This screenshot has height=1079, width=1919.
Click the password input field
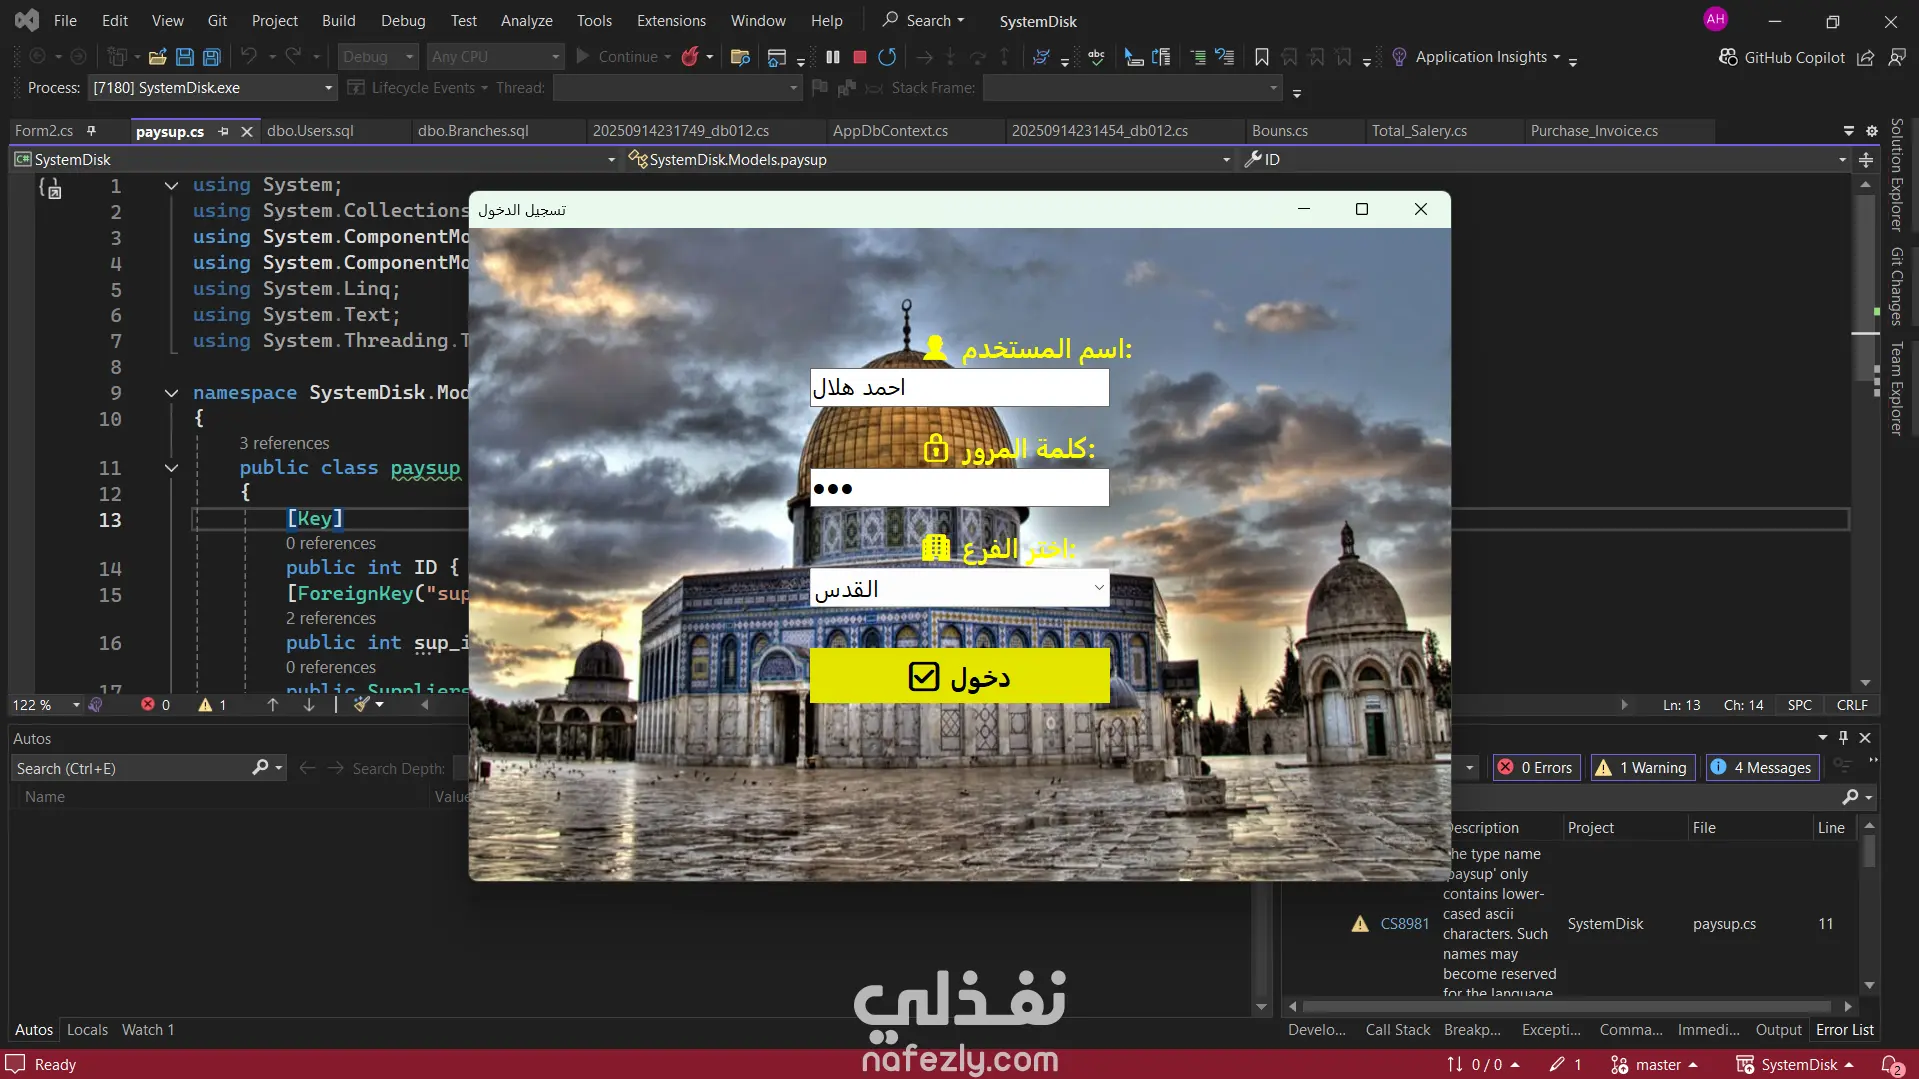point(959,488)
